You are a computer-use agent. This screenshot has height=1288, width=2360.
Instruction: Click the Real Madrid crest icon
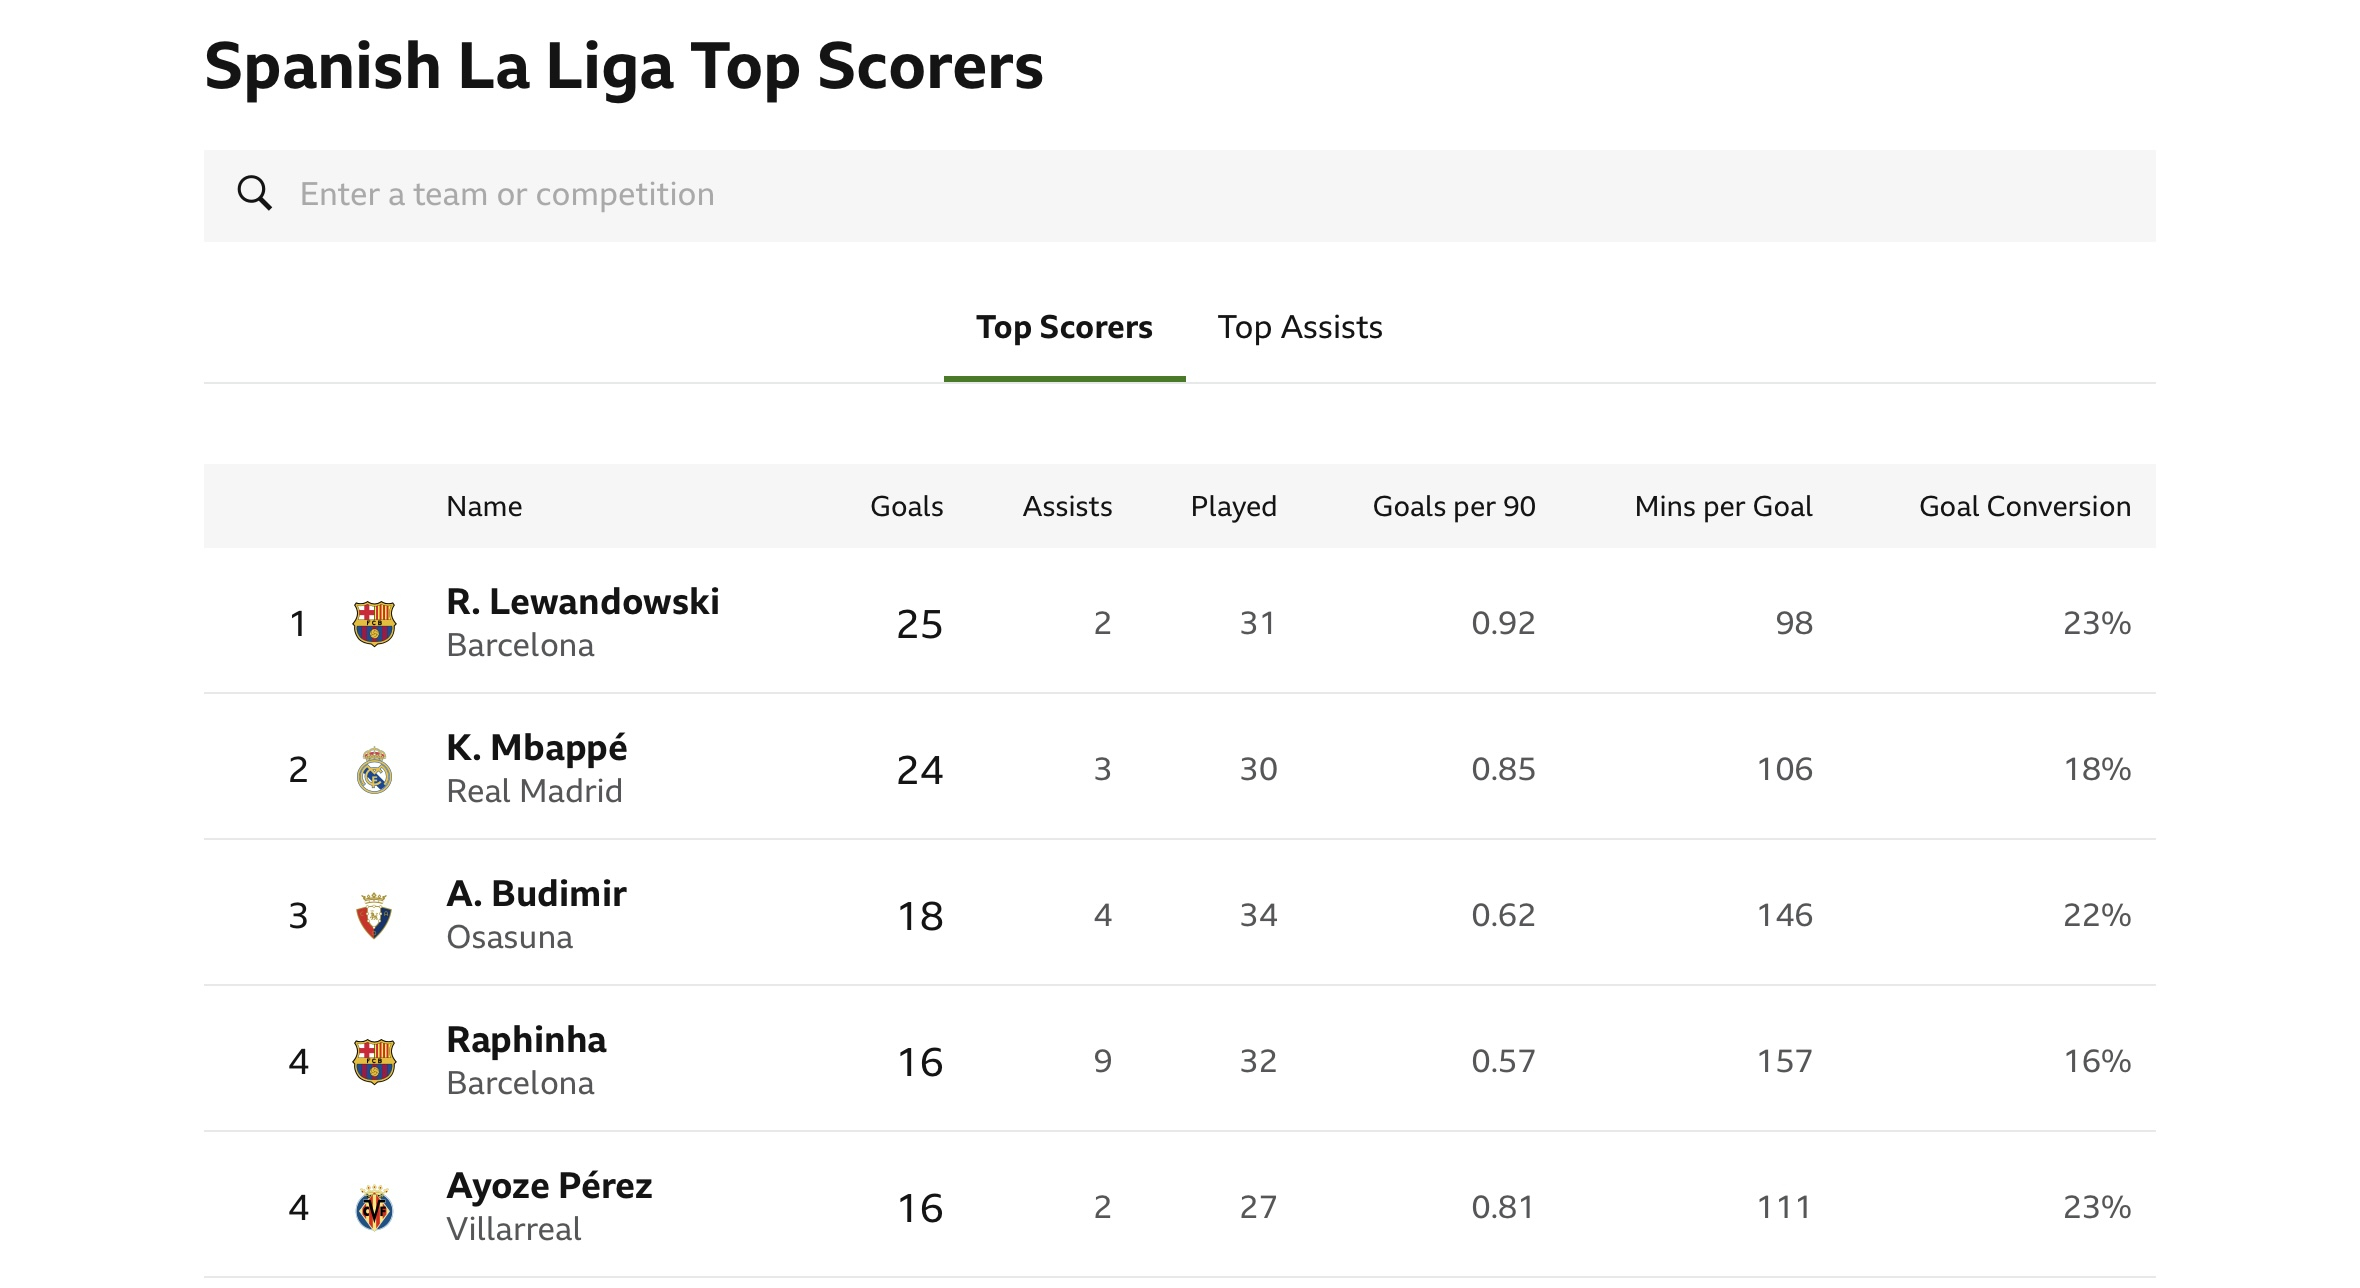click(374, 769)
